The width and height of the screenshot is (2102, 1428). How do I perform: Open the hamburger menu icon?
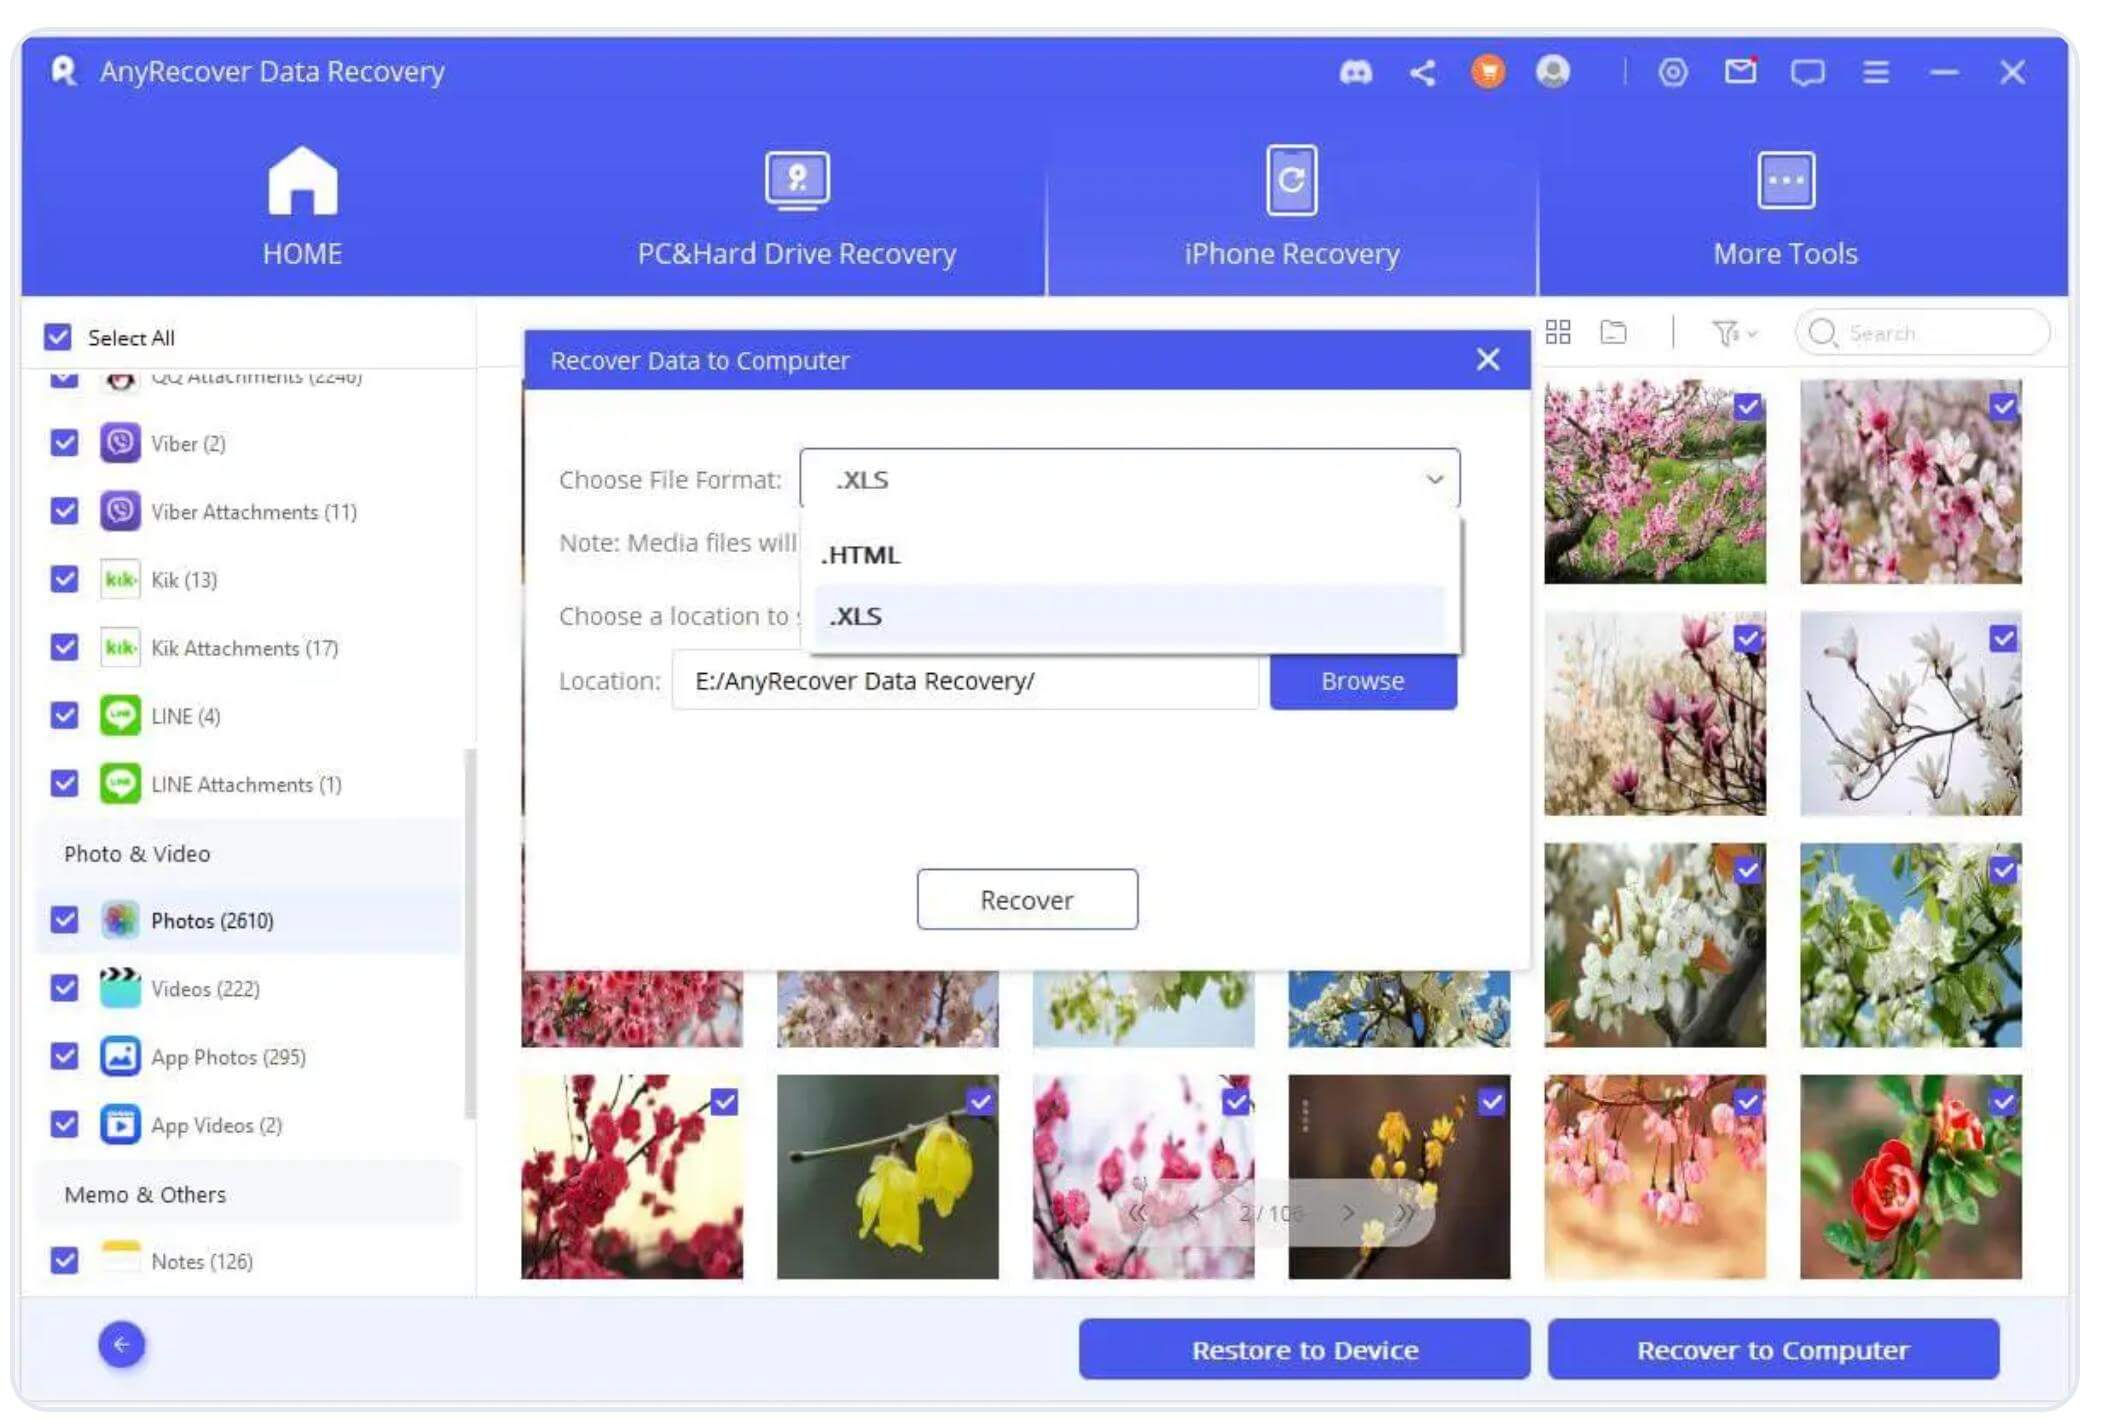[1875, 72]
